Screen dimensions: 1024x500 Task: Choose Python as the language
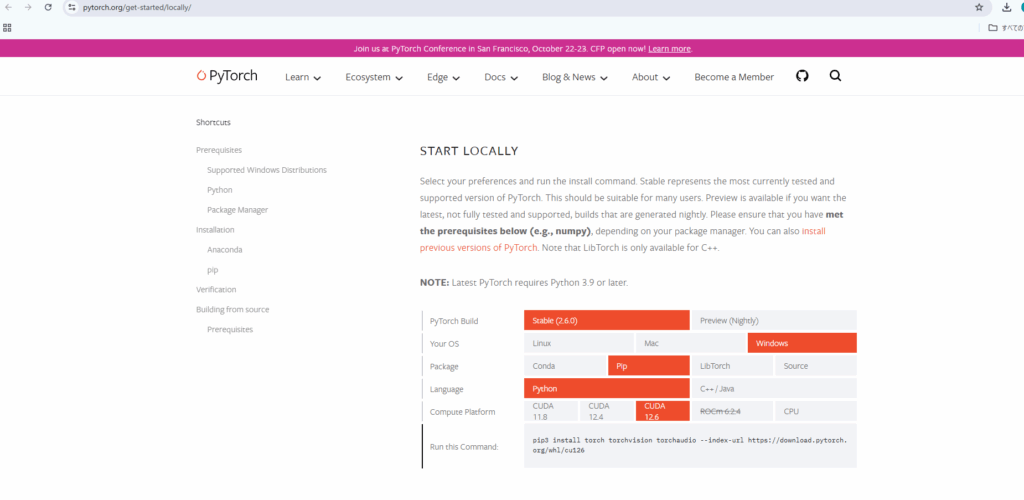[606, 388]
